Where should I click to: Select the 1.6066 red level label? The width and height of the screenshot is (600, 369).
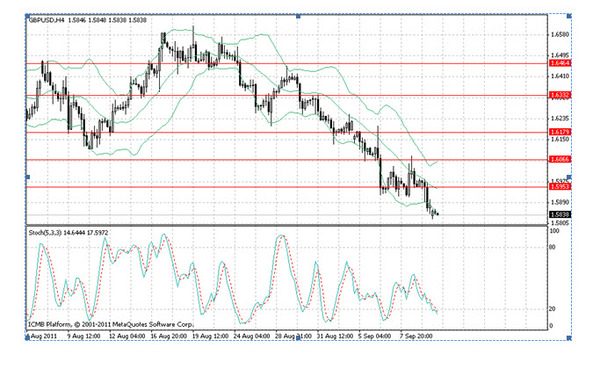tap(560, 159)
